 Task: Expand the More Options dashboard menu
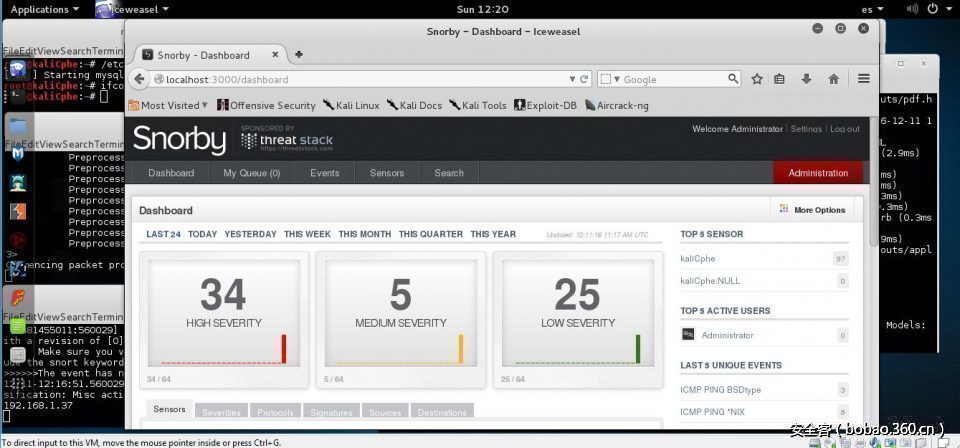tap(812, 210)
